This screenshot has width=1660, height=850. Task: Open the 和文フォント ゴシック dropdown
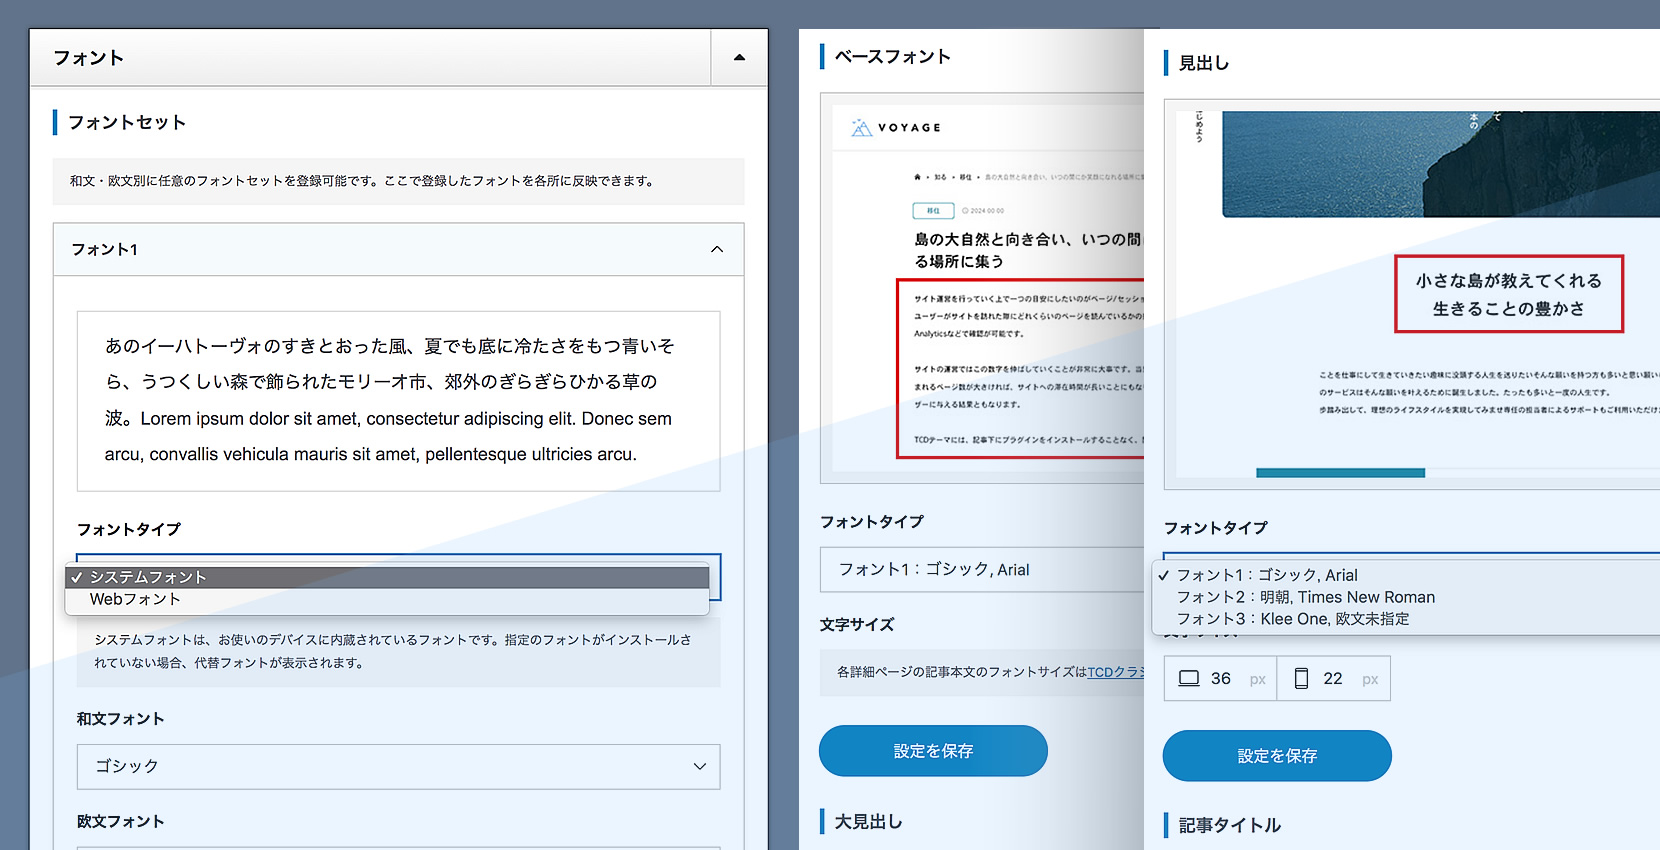tap(398, 766)
